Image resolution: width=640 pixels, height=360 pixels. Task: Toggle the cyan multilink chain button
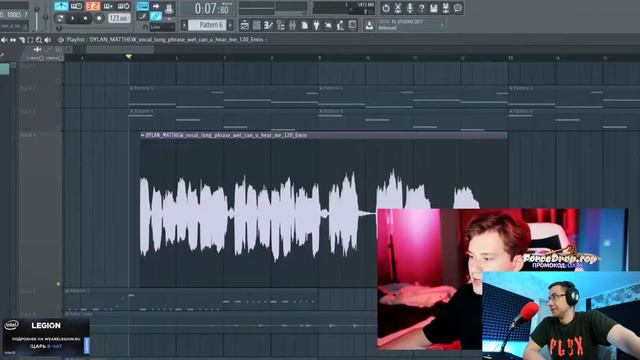(x=156, y=16)
